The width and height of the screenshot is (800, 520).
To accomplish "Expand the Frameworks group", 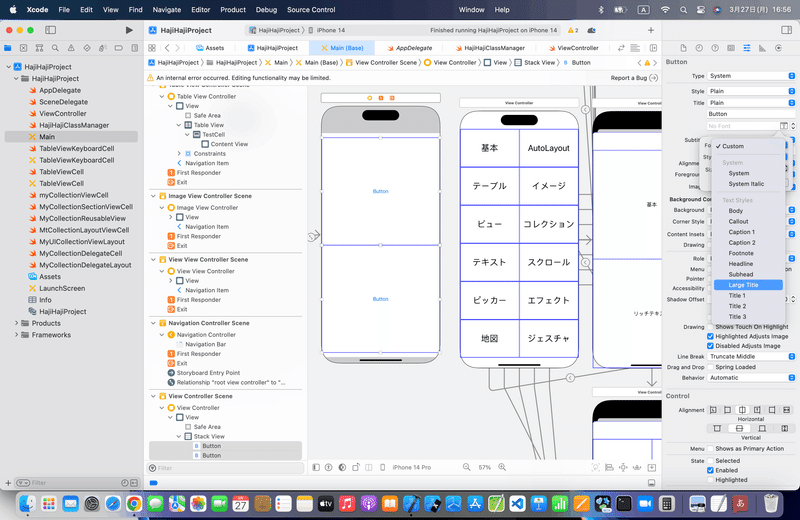I will pyautogui.click(x=16, y=335).
